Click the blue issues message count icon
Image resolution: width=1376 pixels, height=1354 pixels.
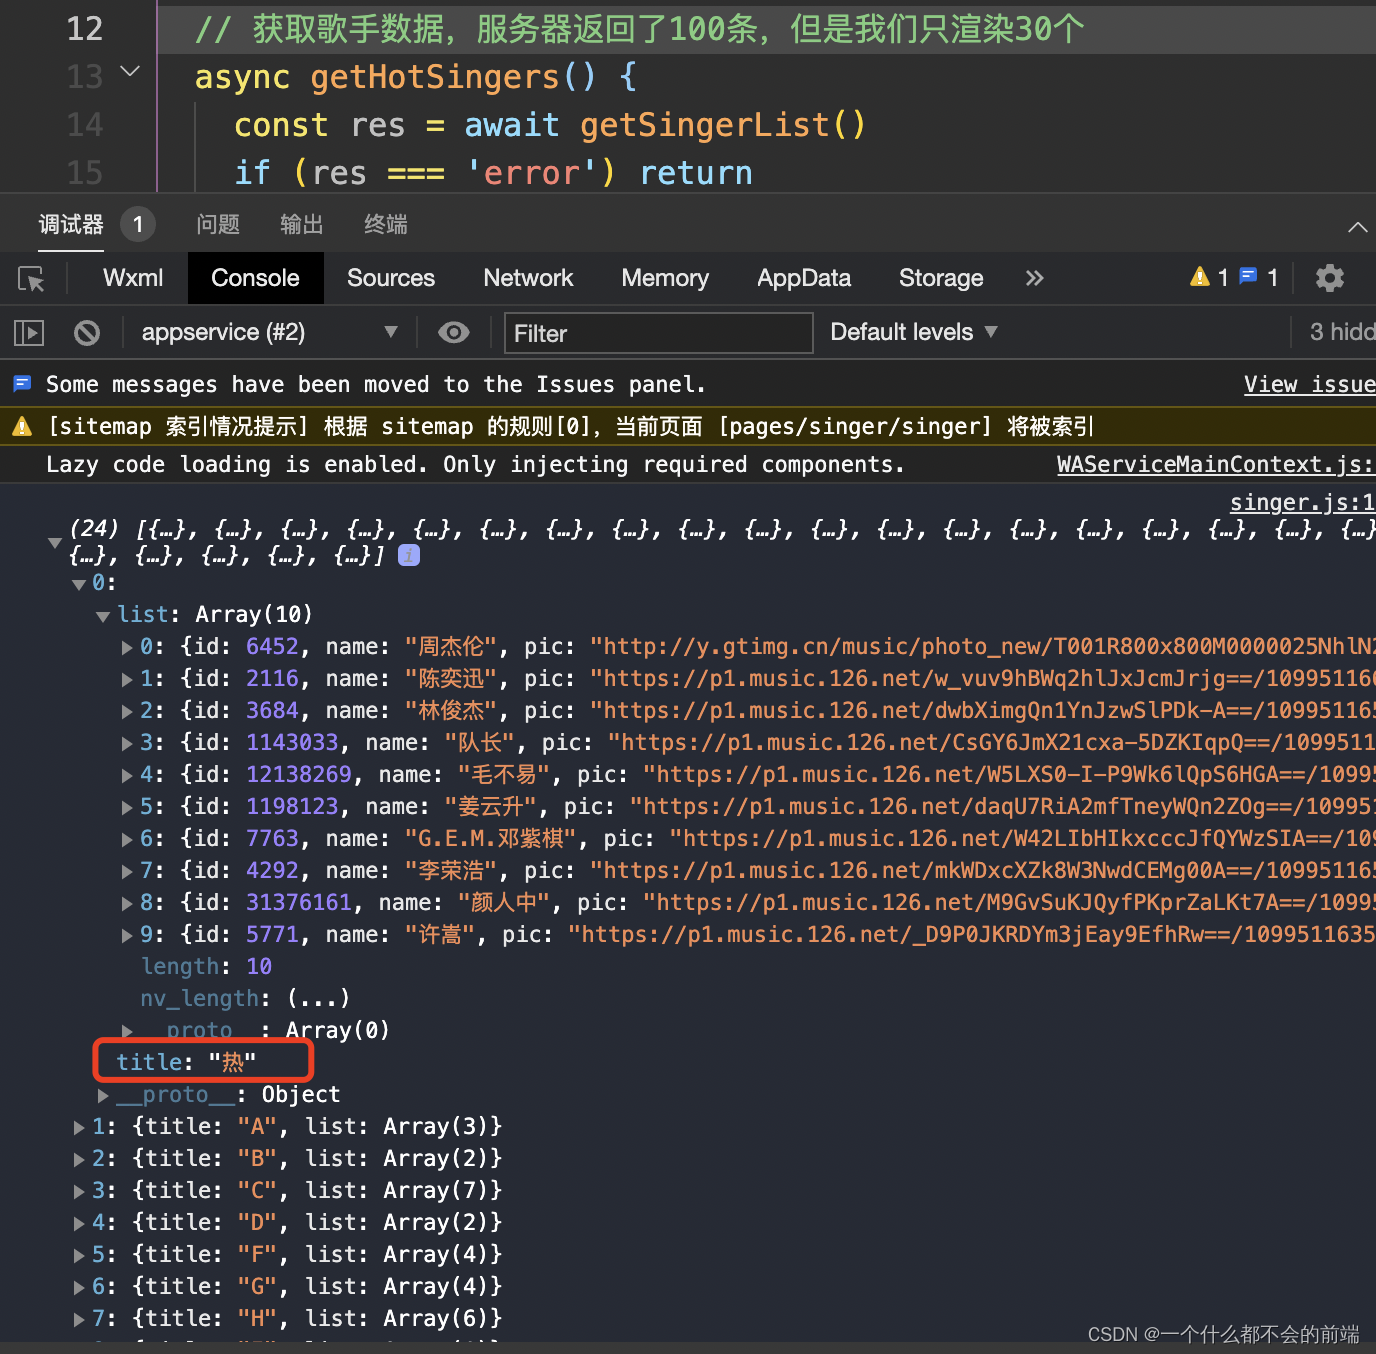pos(1248,276)
